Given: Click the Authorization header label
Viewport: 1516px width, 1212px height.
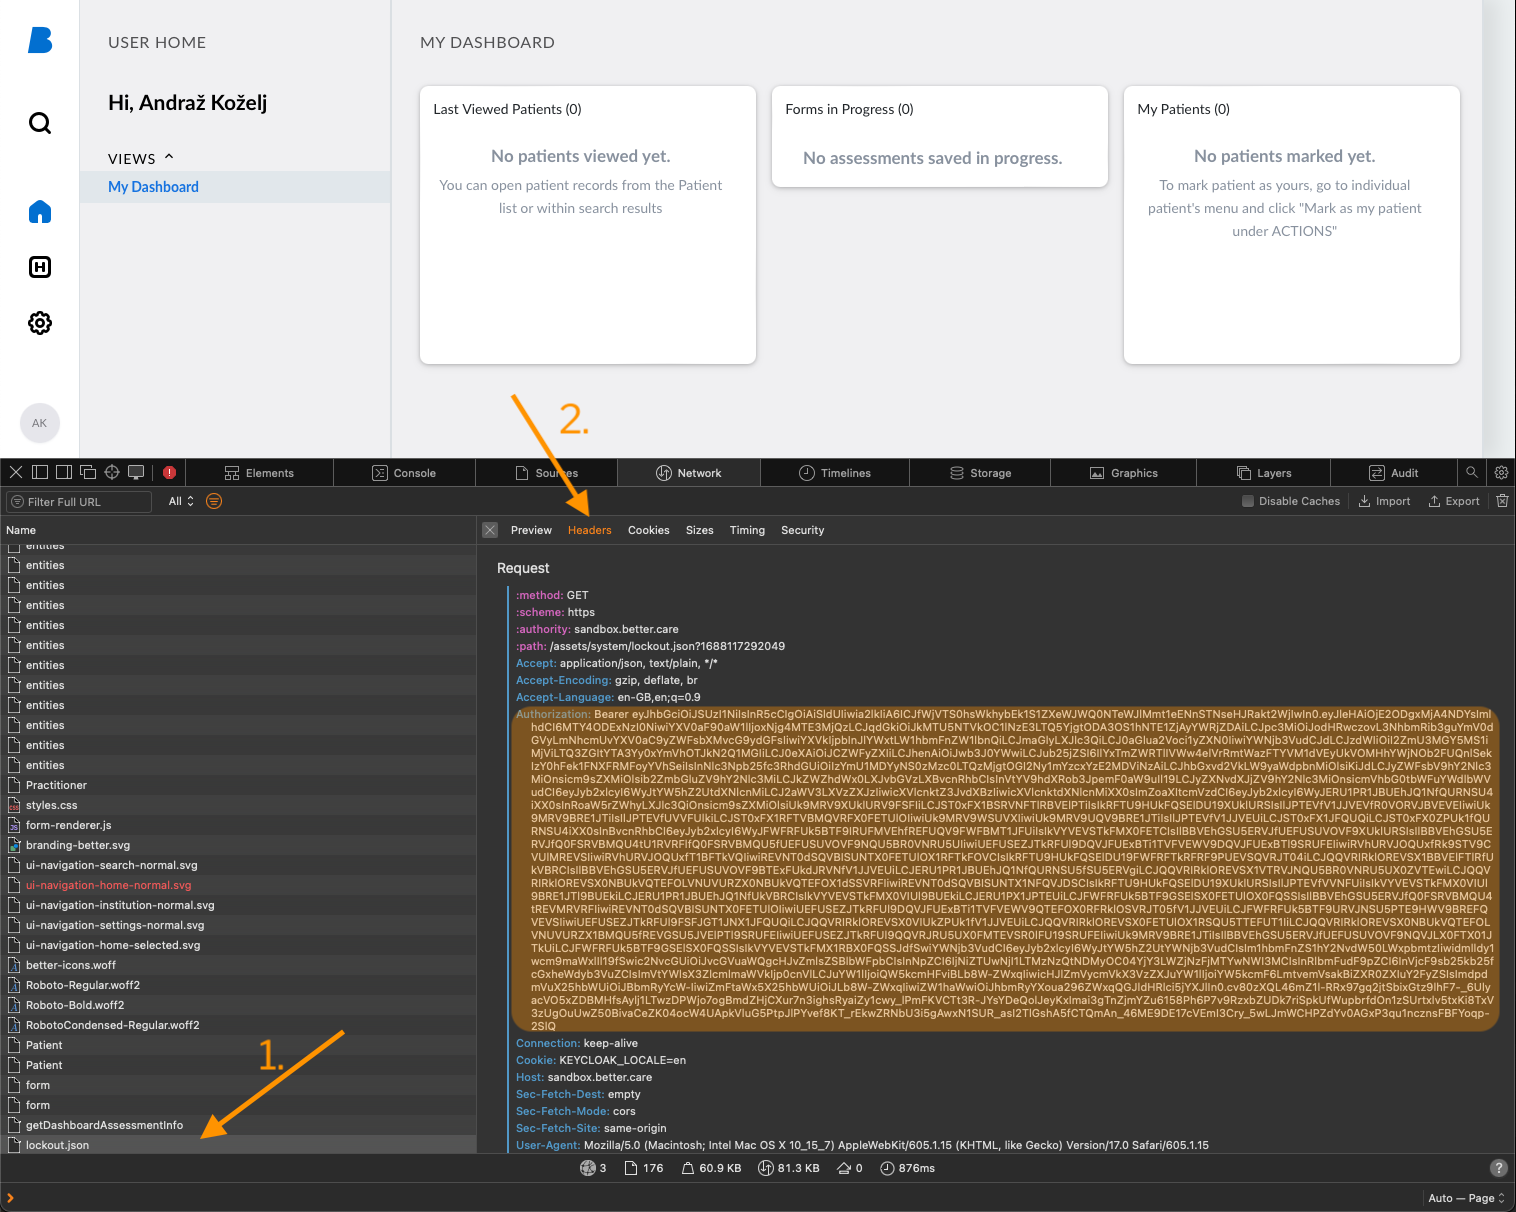Looking at the screenshot, I should [x=553, y=714].
